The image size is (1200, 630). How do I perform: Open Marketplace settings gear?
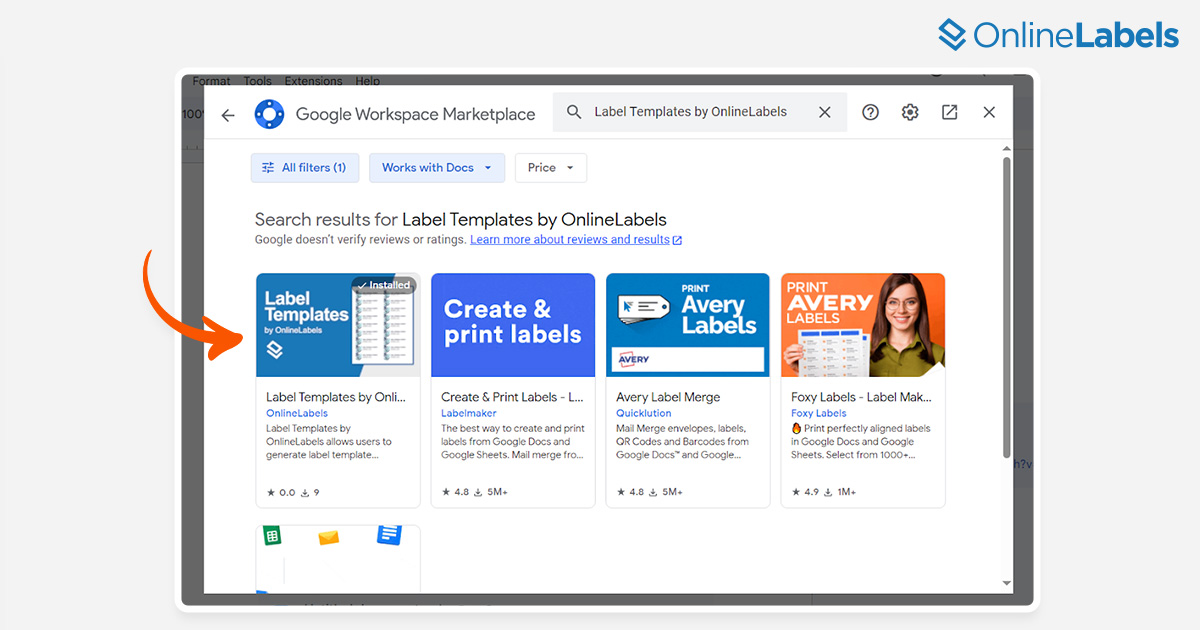[910, 112]
